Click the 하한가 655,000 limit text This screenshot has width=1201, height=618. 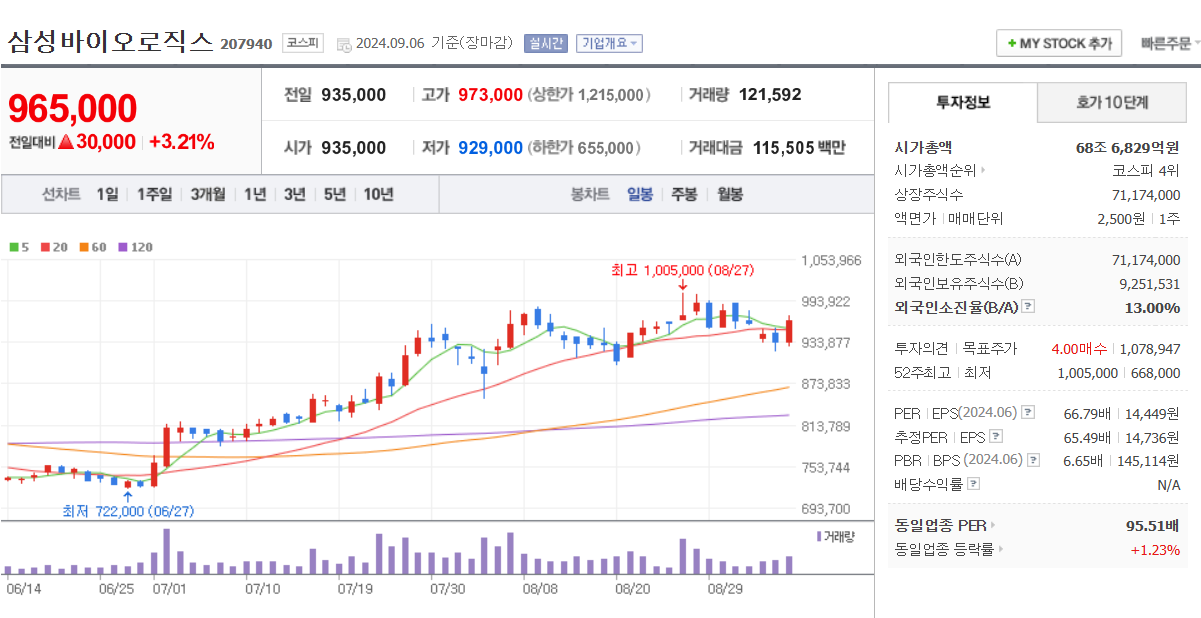click(x=584, y=148)
